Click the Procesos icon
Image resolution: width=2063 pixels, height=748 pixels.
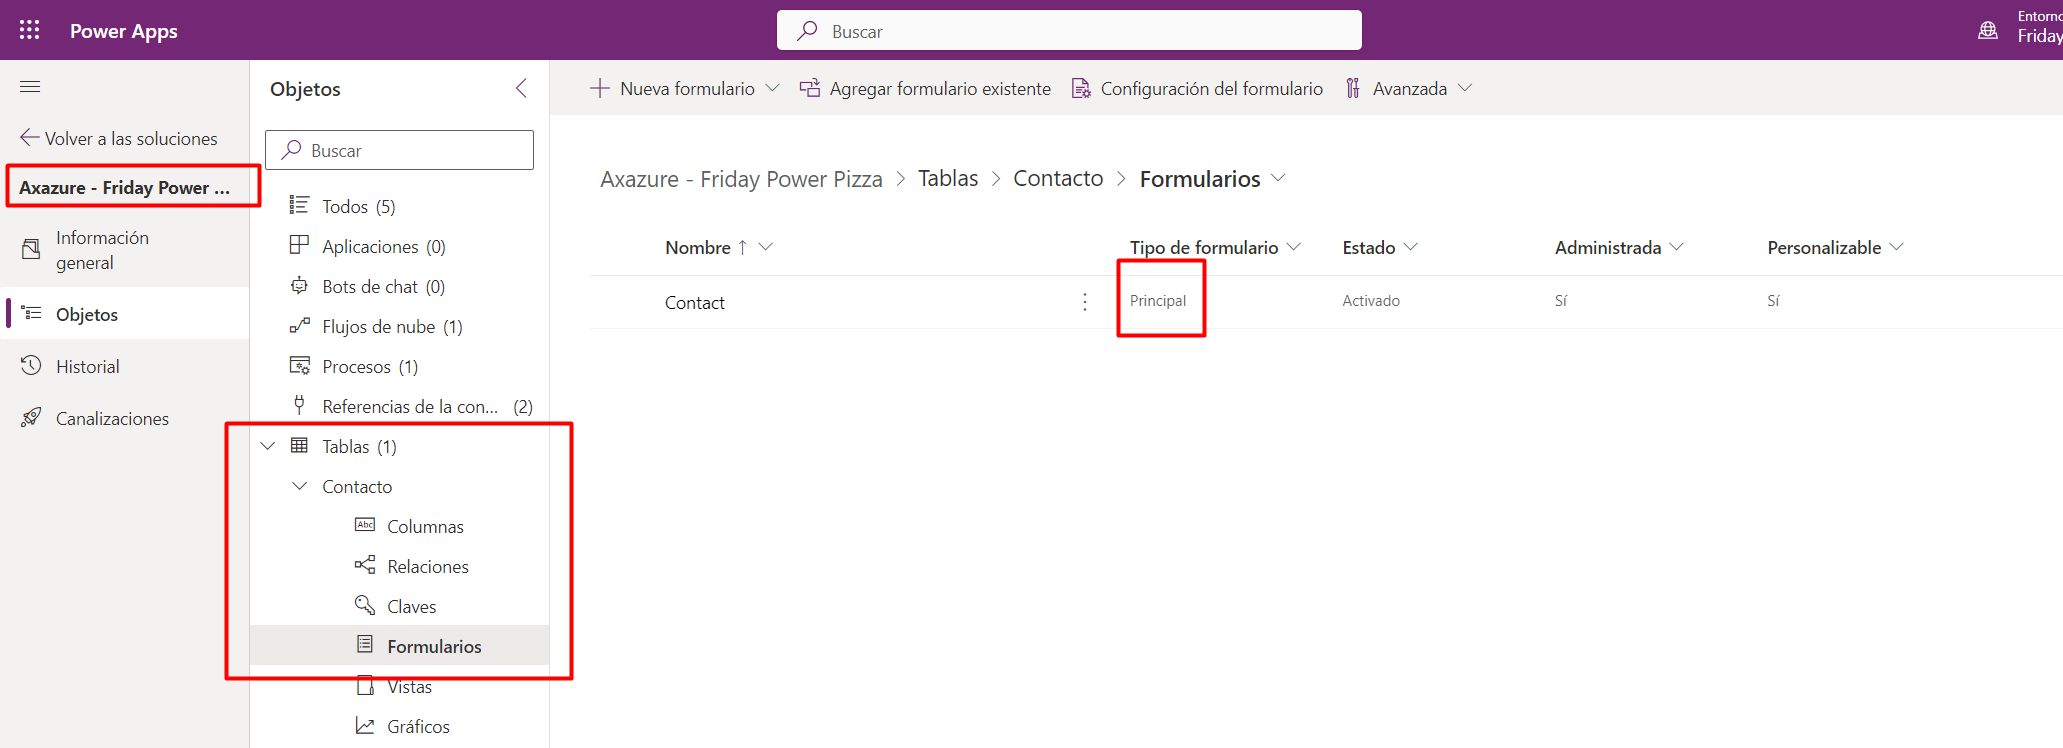coord(299,366)
